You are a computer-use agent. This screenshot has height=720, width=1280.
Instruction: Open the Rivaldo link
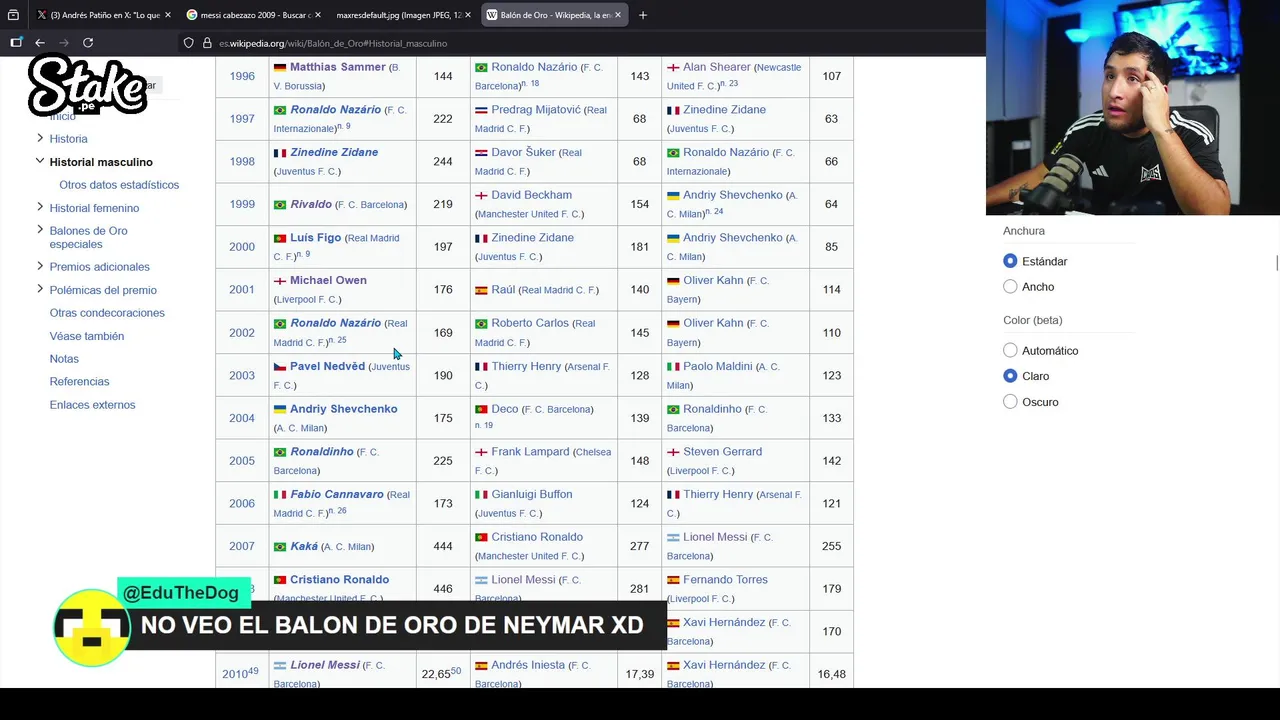point(311,204)
